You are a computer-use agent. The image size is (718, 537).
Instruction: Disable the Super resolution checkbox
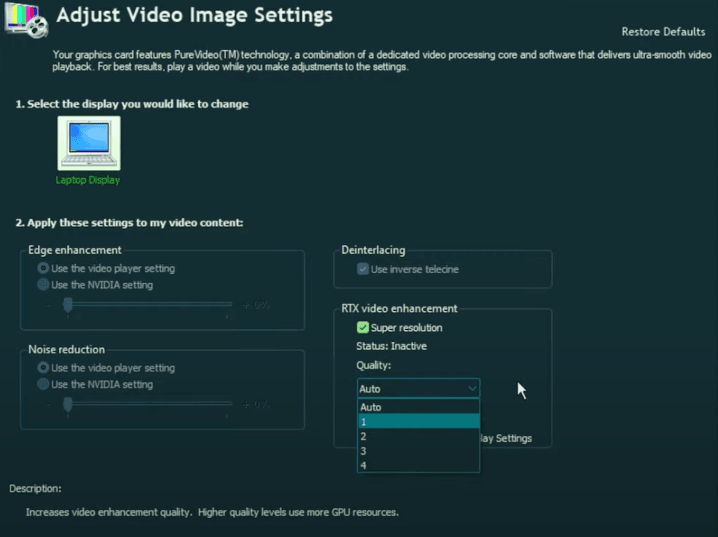[x=363, y=327]
